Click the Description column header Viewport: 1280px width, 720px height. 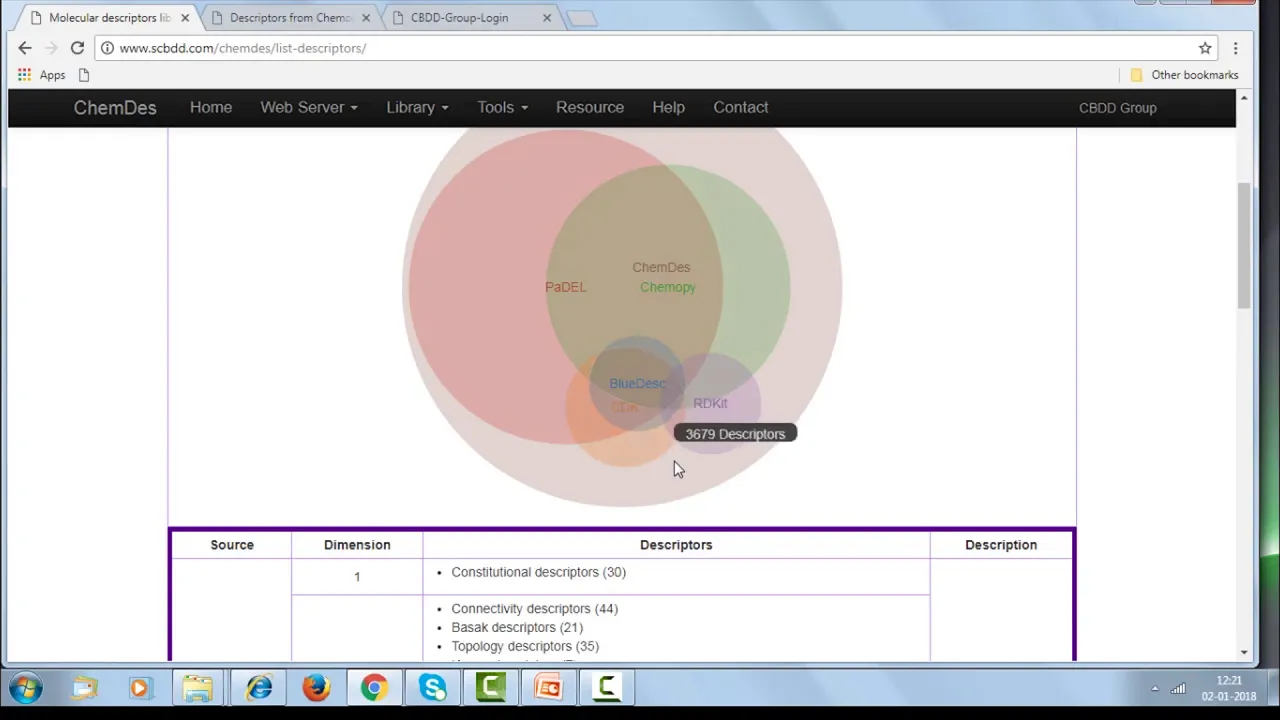[1001, 545]
